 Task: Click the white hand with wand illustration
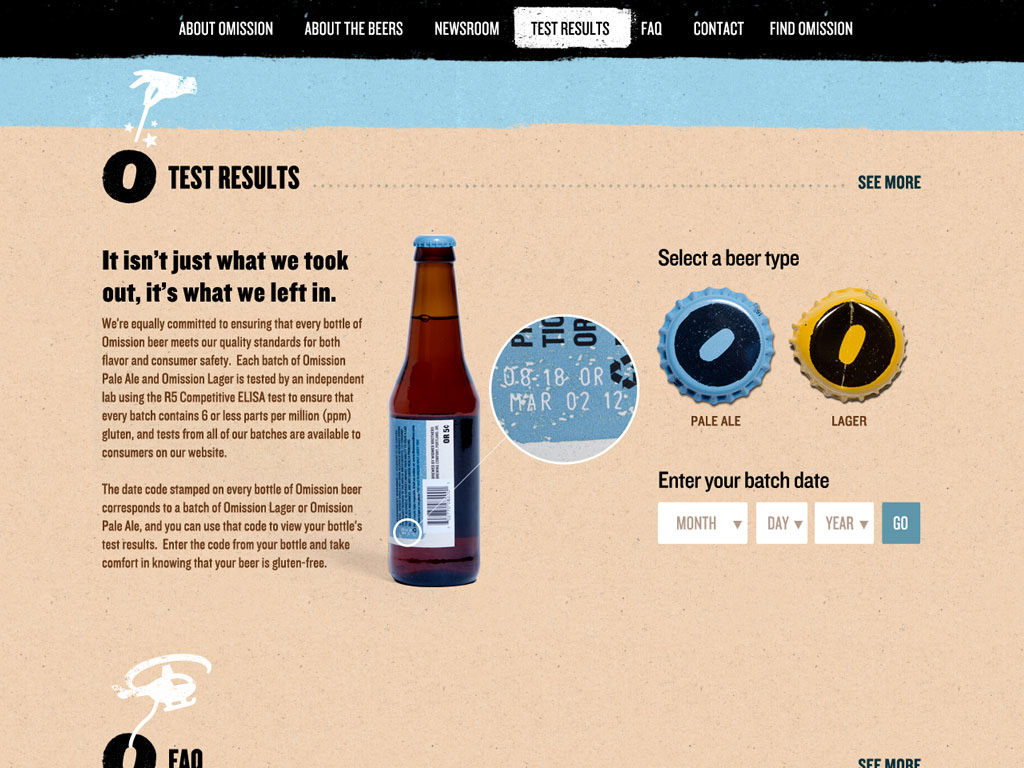pos(159,106)
